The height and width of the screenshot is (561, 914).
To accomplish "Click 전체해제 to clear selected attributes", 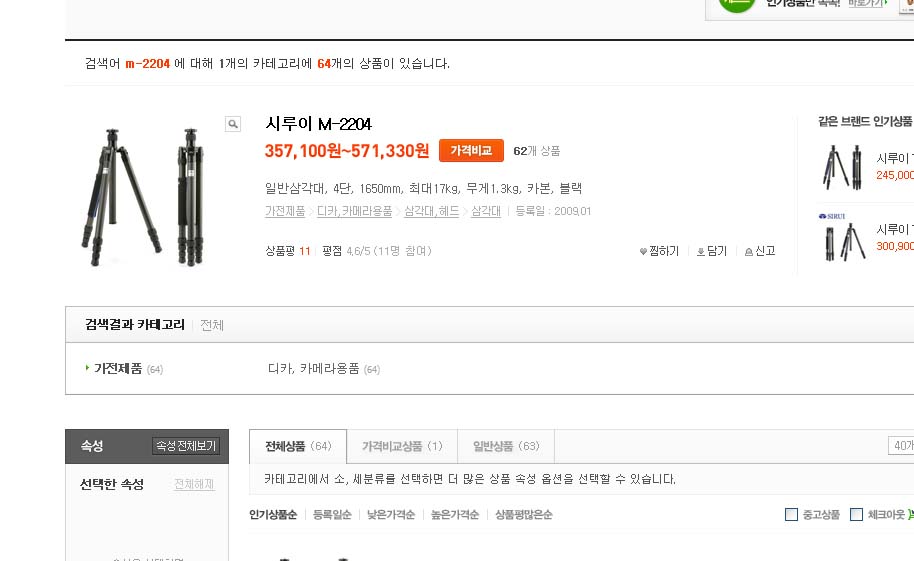I will click(194, 484).
